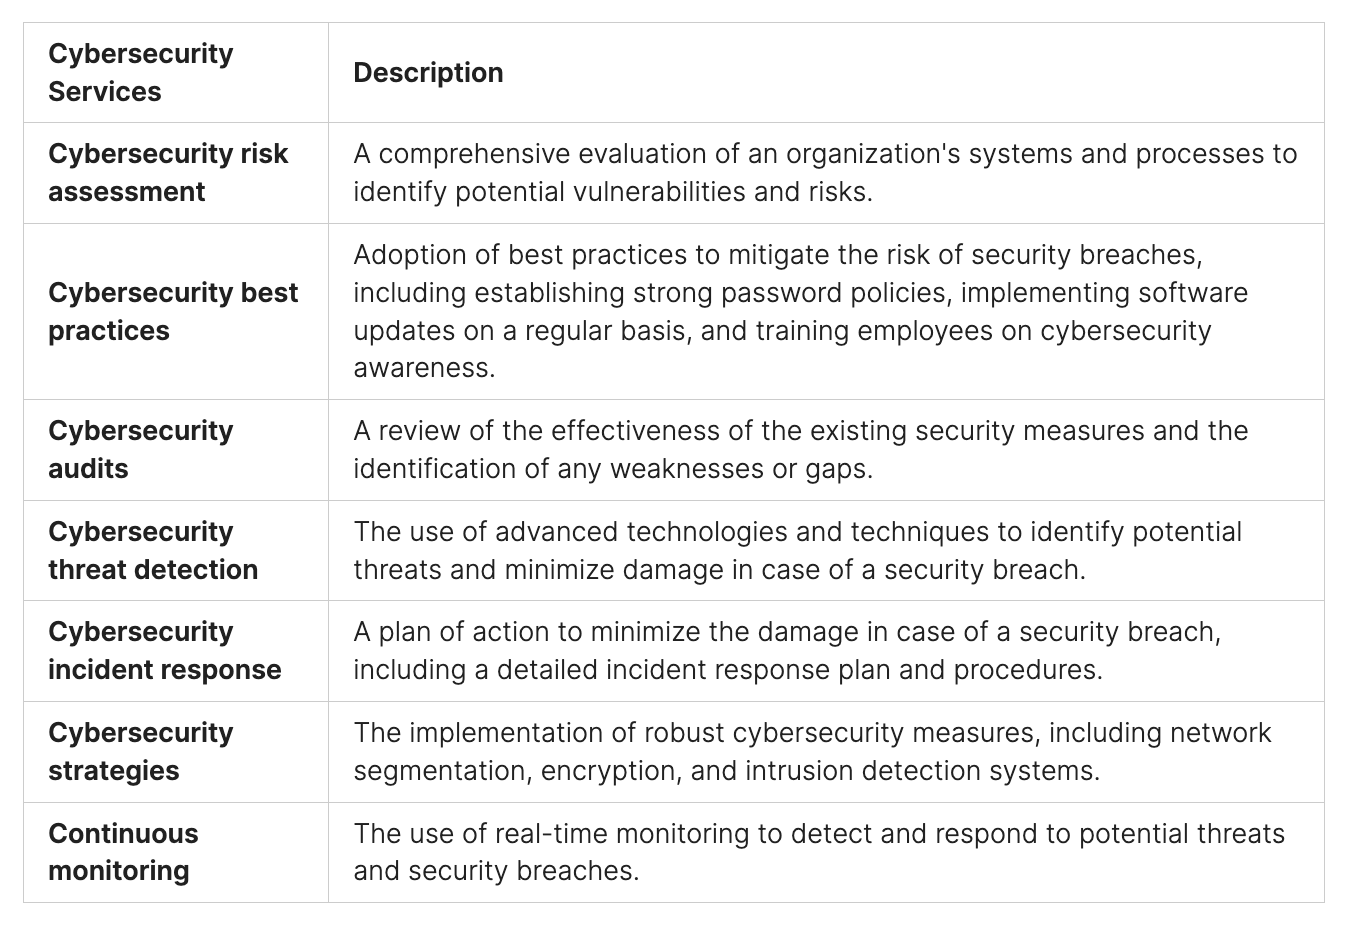
Task: Click 'and security breaches.' in last row
Action: click(x=495, y=871)
